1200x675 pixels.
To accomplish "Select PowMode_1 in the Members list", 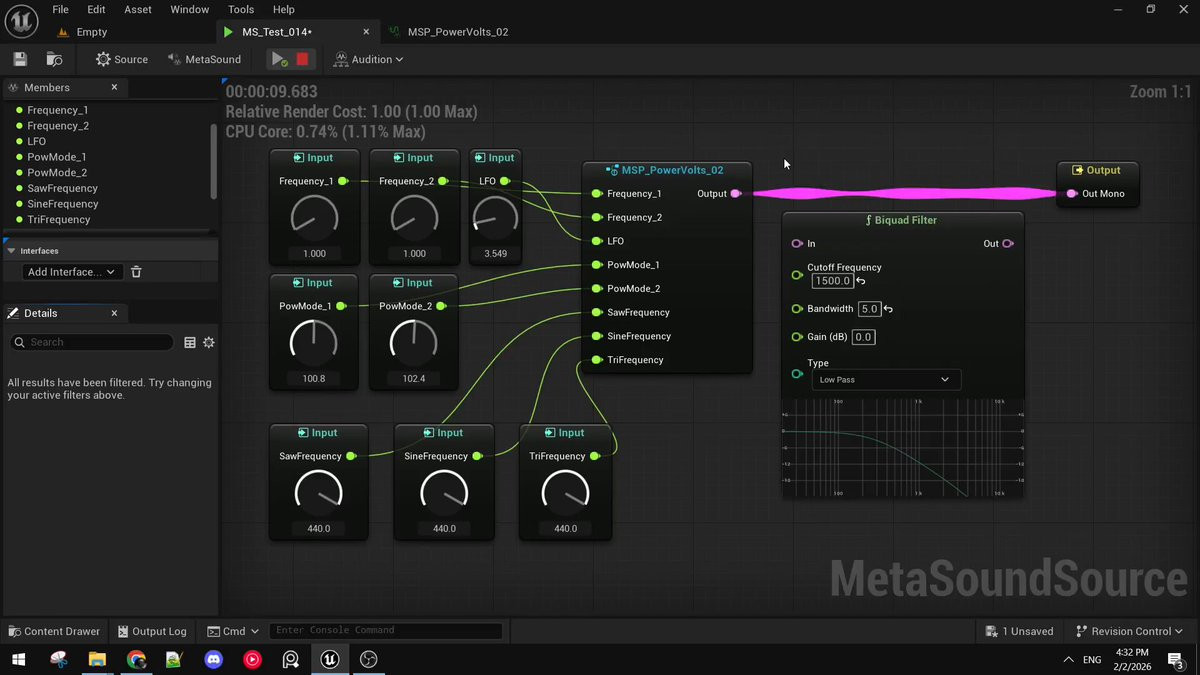I will pos(57,157).
